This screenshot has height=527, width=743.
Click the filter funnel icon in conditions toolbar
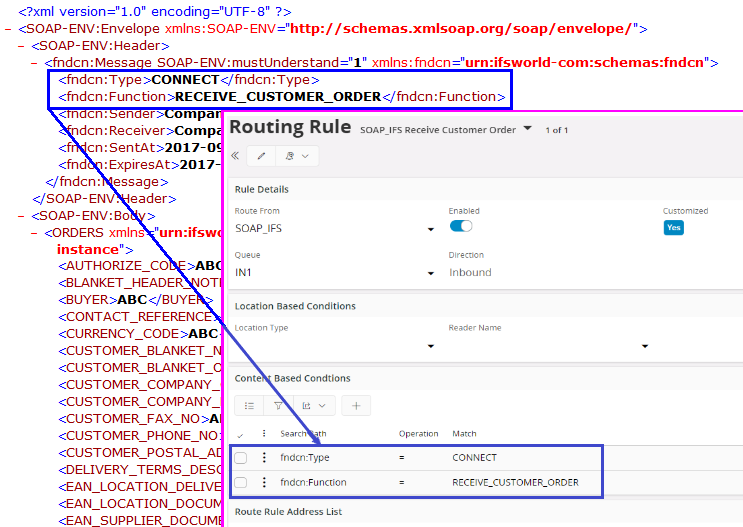[279, 405]
